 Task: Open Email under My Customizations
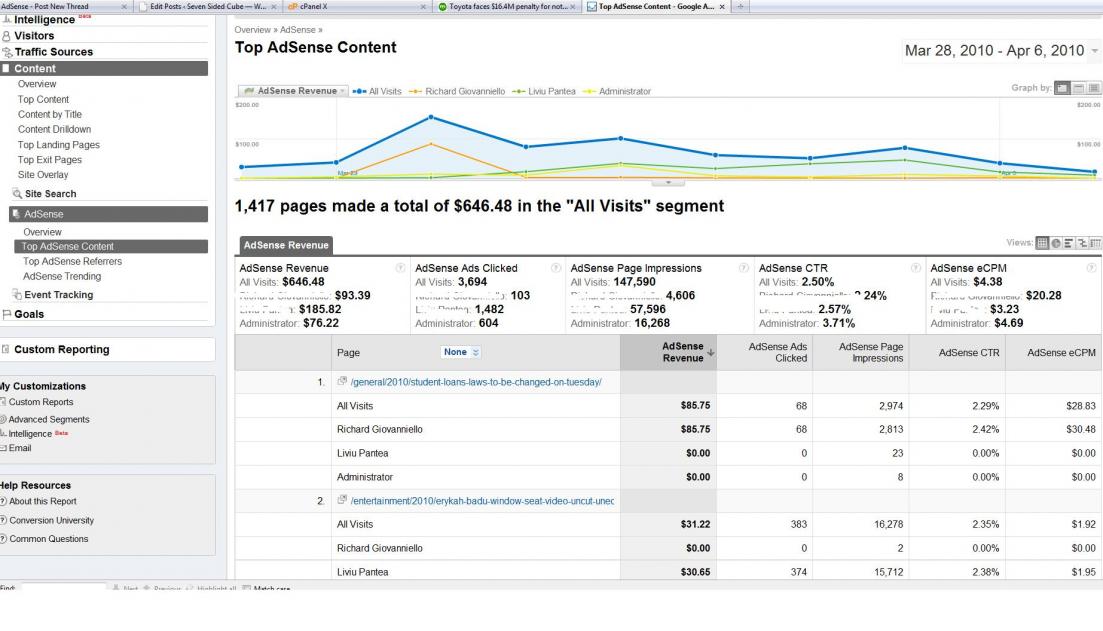[x=20, y=448]
